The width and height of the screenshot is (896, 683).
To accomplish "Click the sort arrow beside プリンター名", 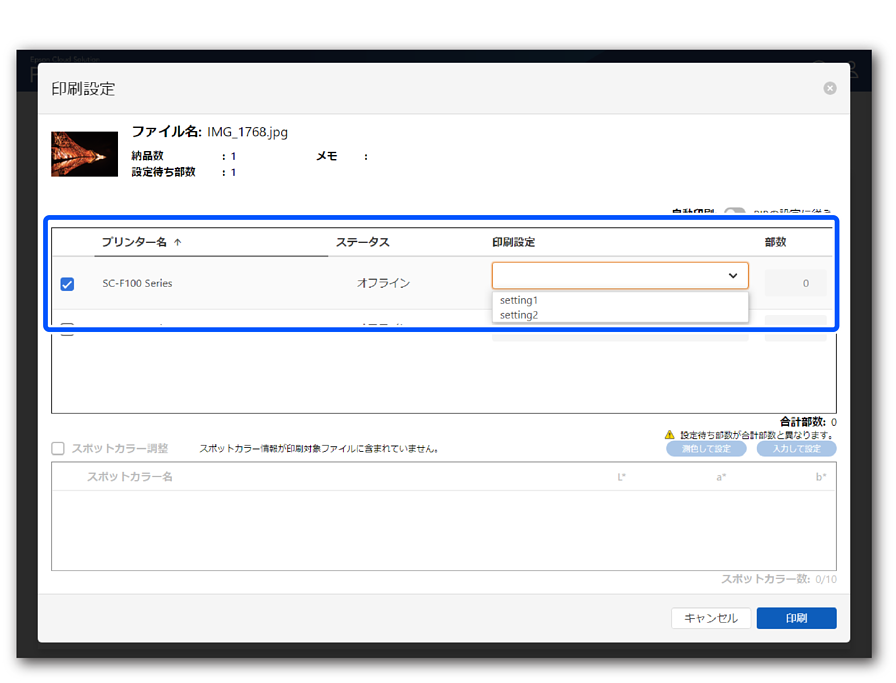I will point(178,242).
